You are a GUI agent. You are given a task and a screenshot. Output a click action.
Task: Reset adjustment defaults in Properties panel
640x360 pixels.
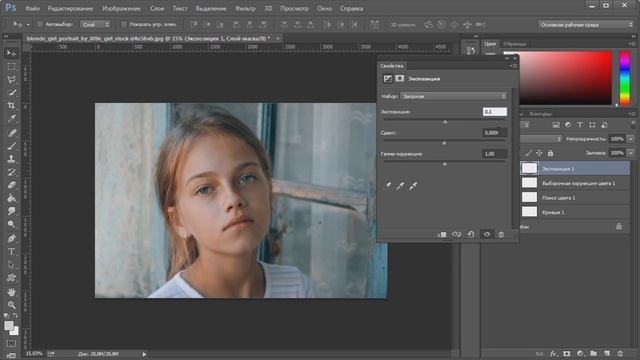tap(471, 234)
